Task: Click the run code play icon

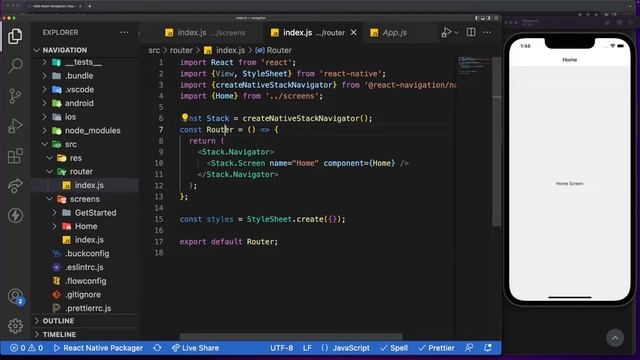Action: pyautogui.click(x=446, y=32)
